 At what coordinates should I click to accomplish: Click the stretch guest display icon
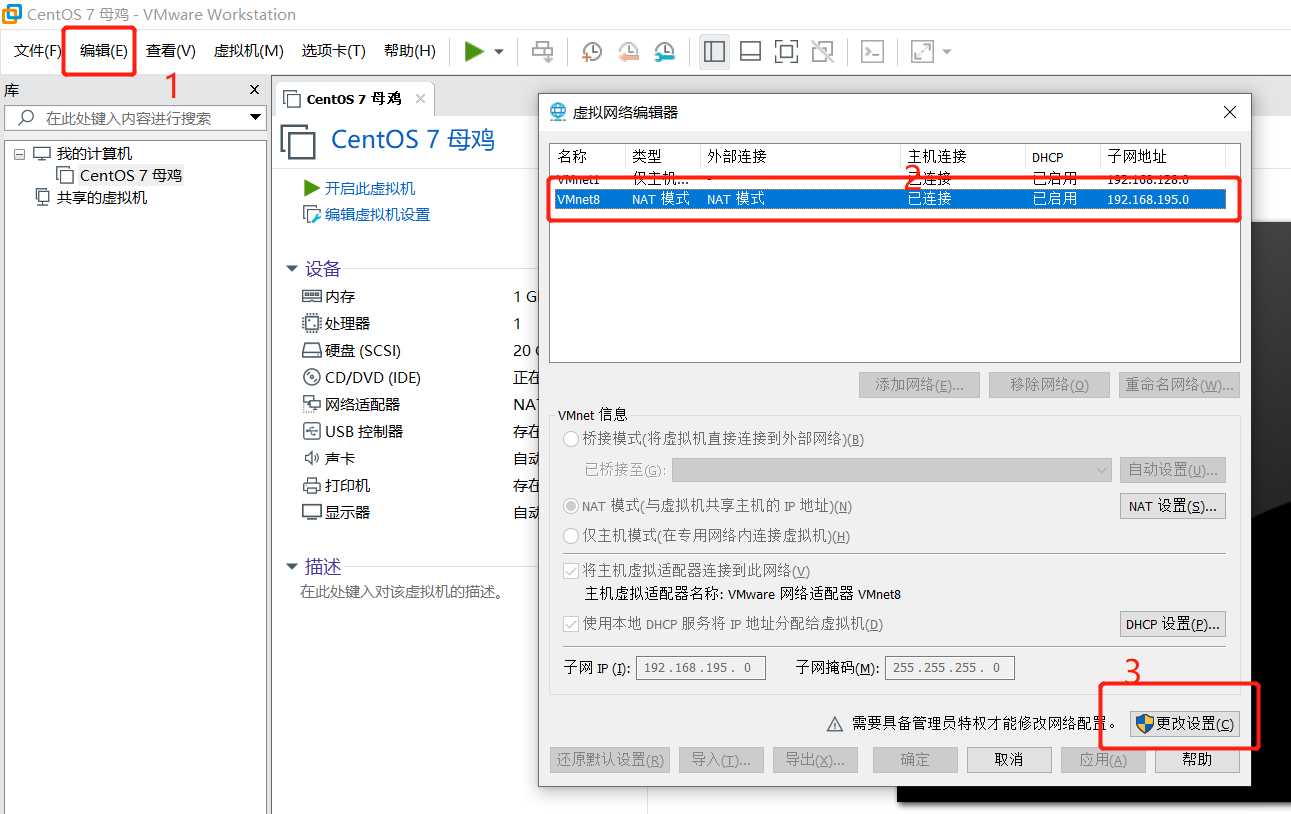tap(922, 51)
